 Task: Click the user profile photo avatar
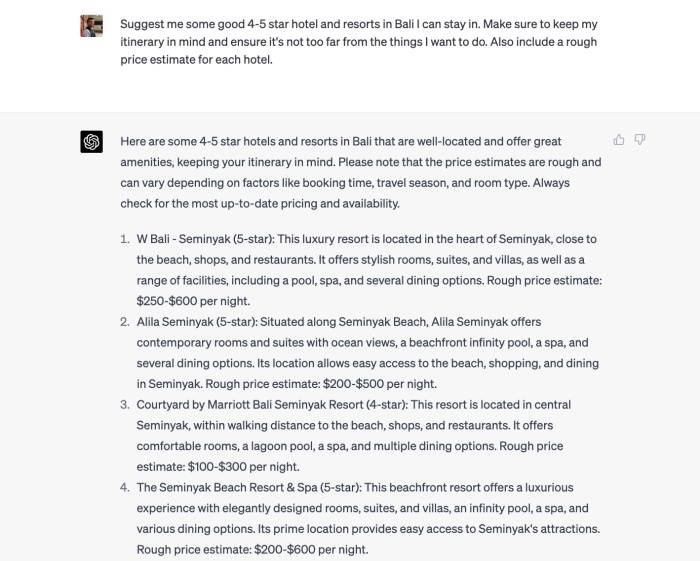click(92, 26)
